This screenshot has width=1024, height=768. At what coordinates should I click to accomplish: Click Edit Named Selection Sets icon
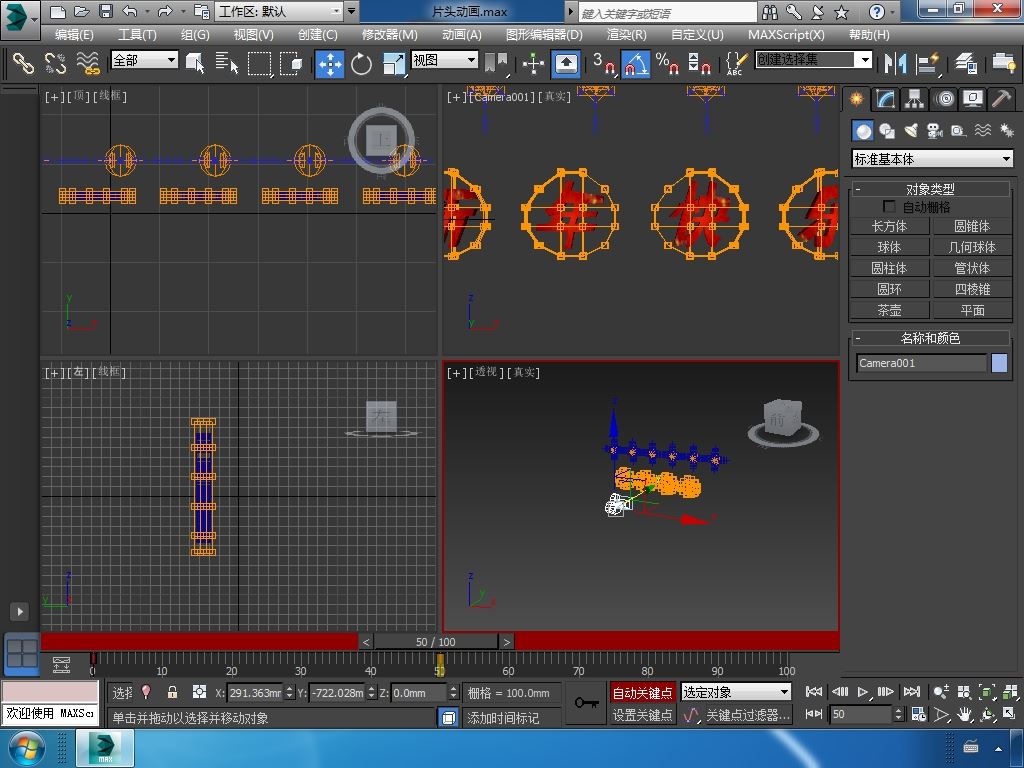coord(736,63)
